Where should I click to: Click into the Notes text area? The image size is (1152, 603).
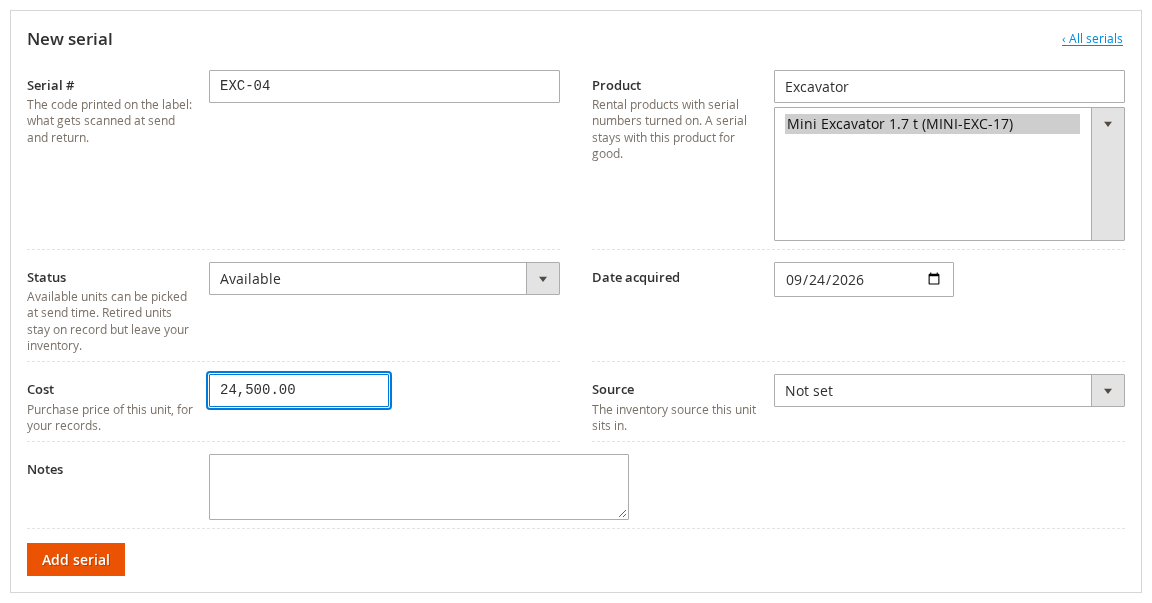[419, 487]
